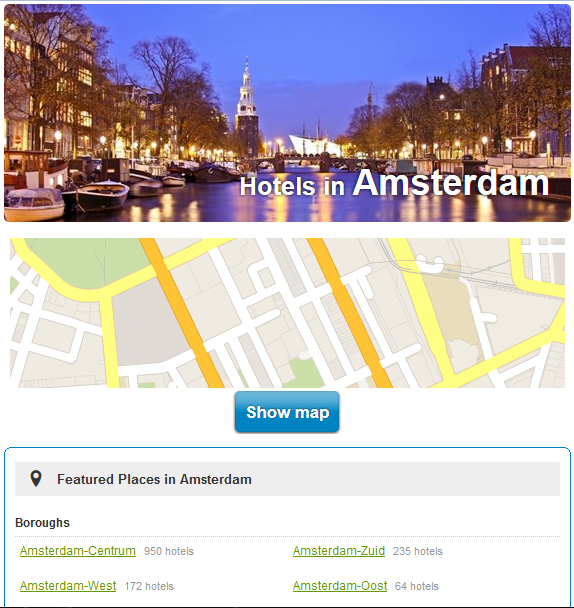Click the location pin icon beside Featured Places
The height and width of the screenshot is (608, 574).
point(36,479)
